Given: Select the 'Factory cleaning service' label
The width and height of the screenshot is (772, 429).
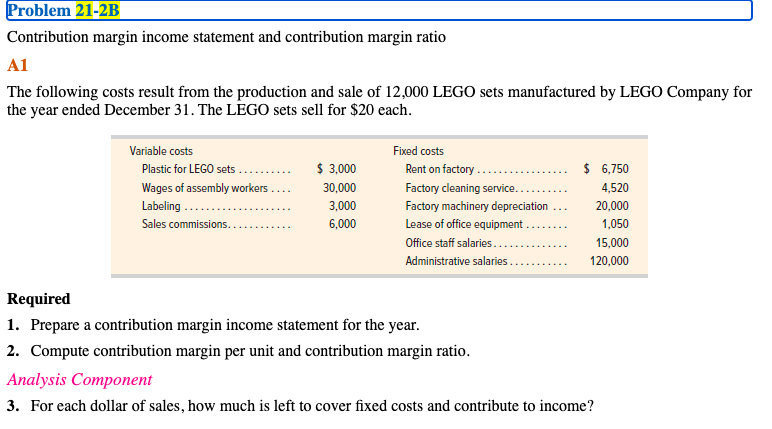Looking at the screenshot, I should click(x=461, y=188).
